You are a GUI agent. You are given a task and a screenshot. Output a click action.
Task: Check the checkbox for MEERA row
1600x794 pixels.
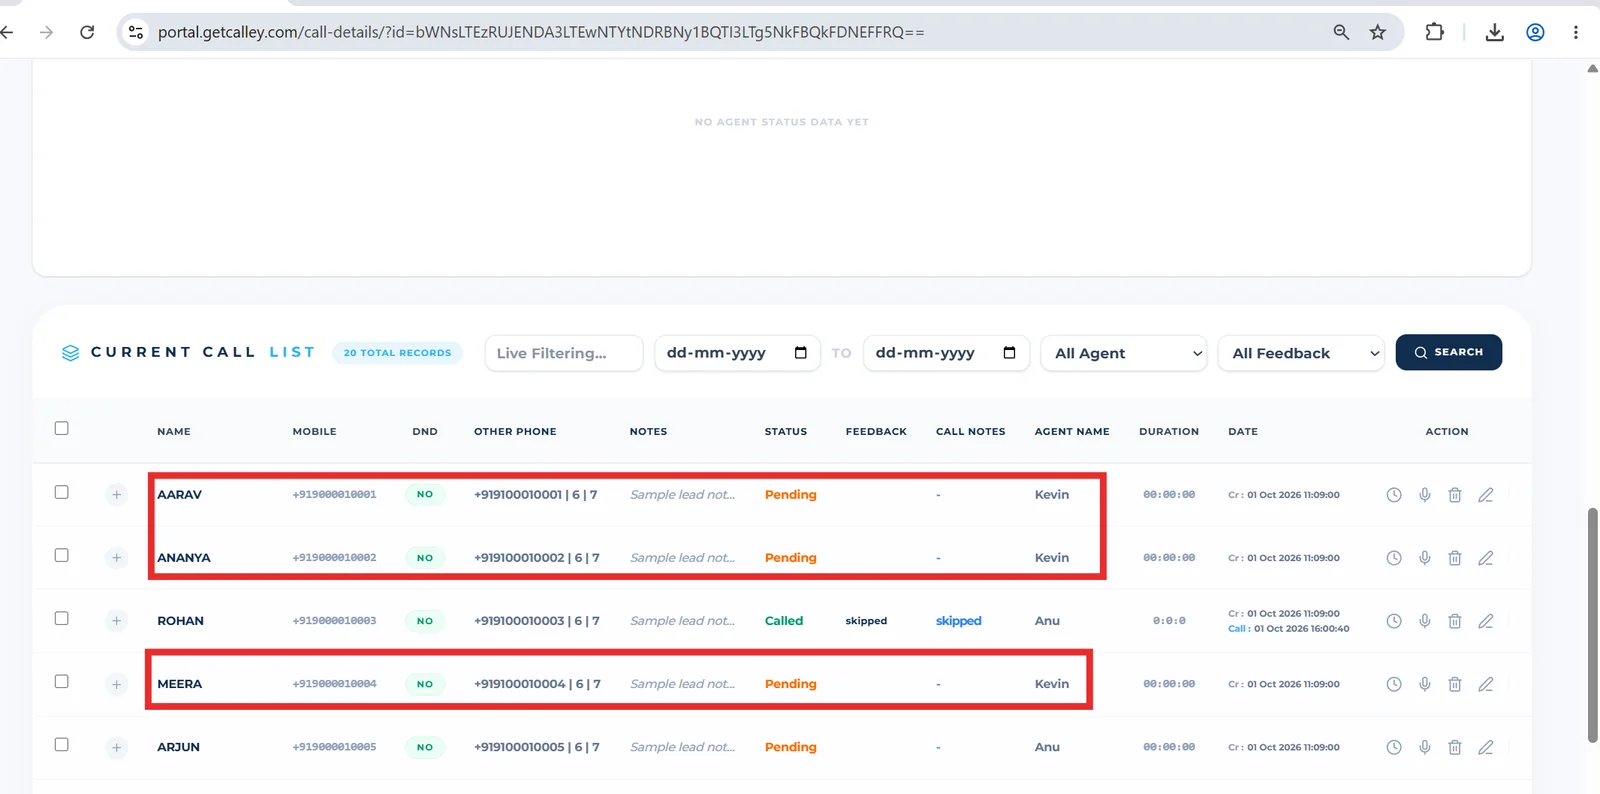coord(62,681)
